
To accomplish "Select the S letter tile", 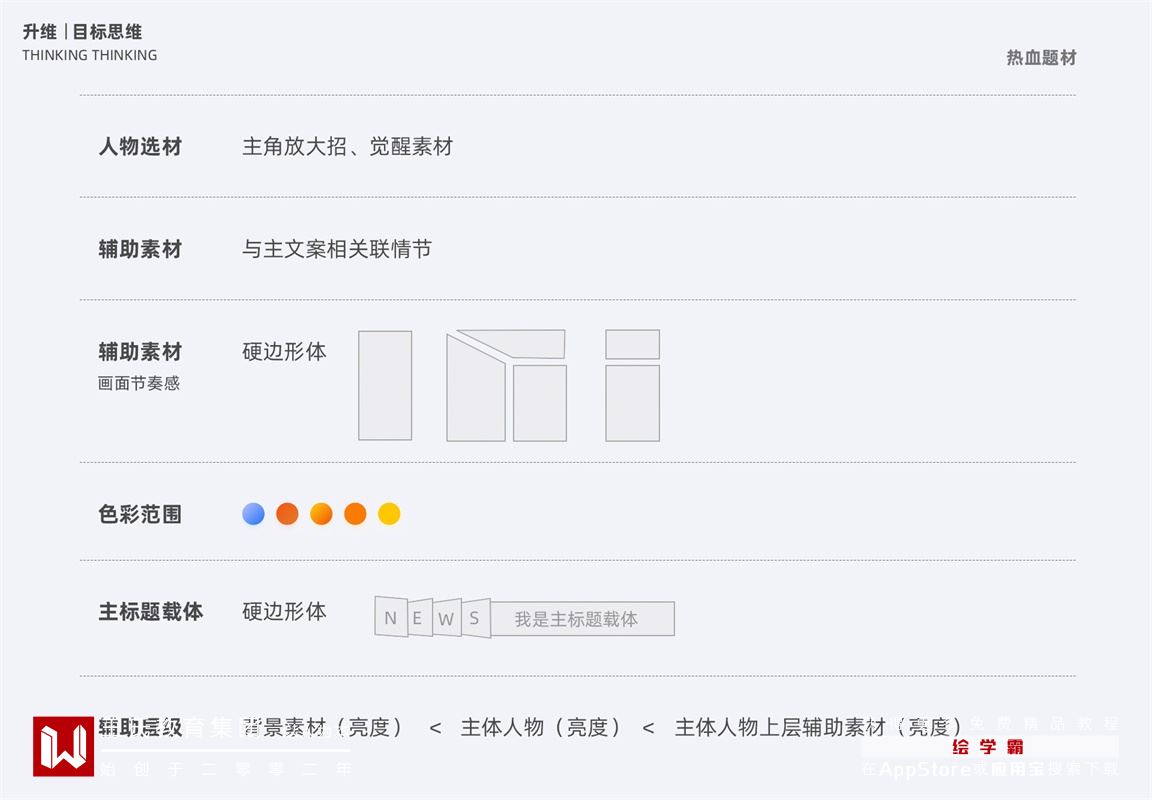I will point(475,618).
